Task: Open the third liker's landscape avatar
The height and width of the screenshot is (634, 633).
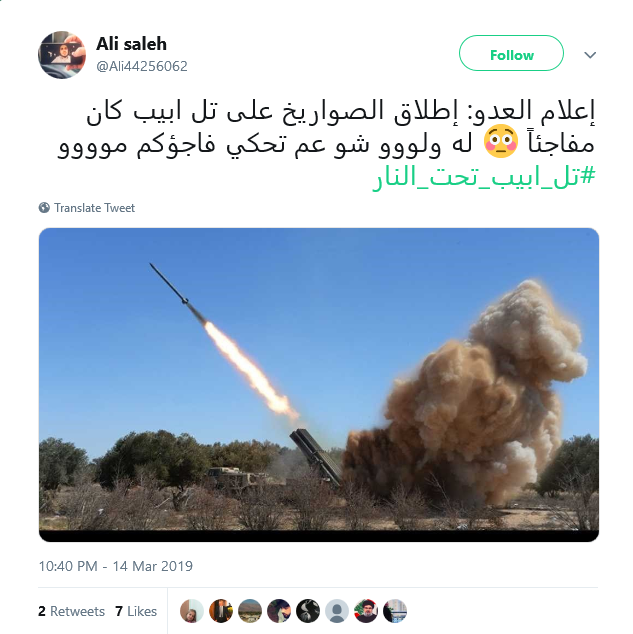Action: [250, 611]
